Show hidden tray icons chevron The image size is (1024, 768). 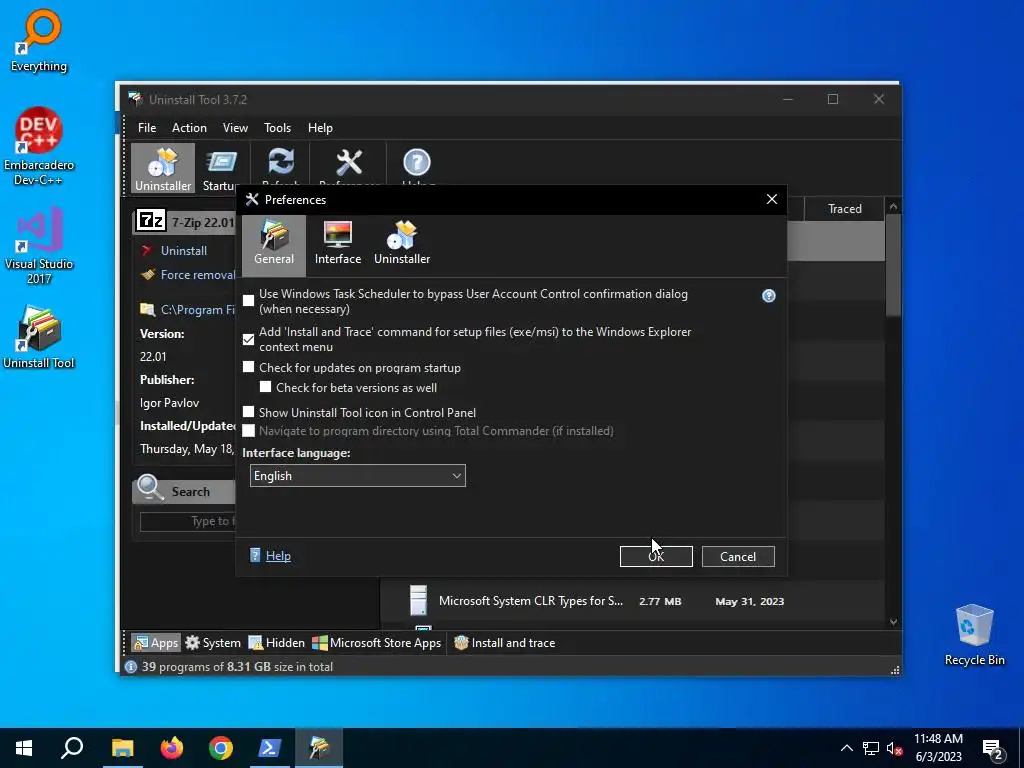[846, 748]
